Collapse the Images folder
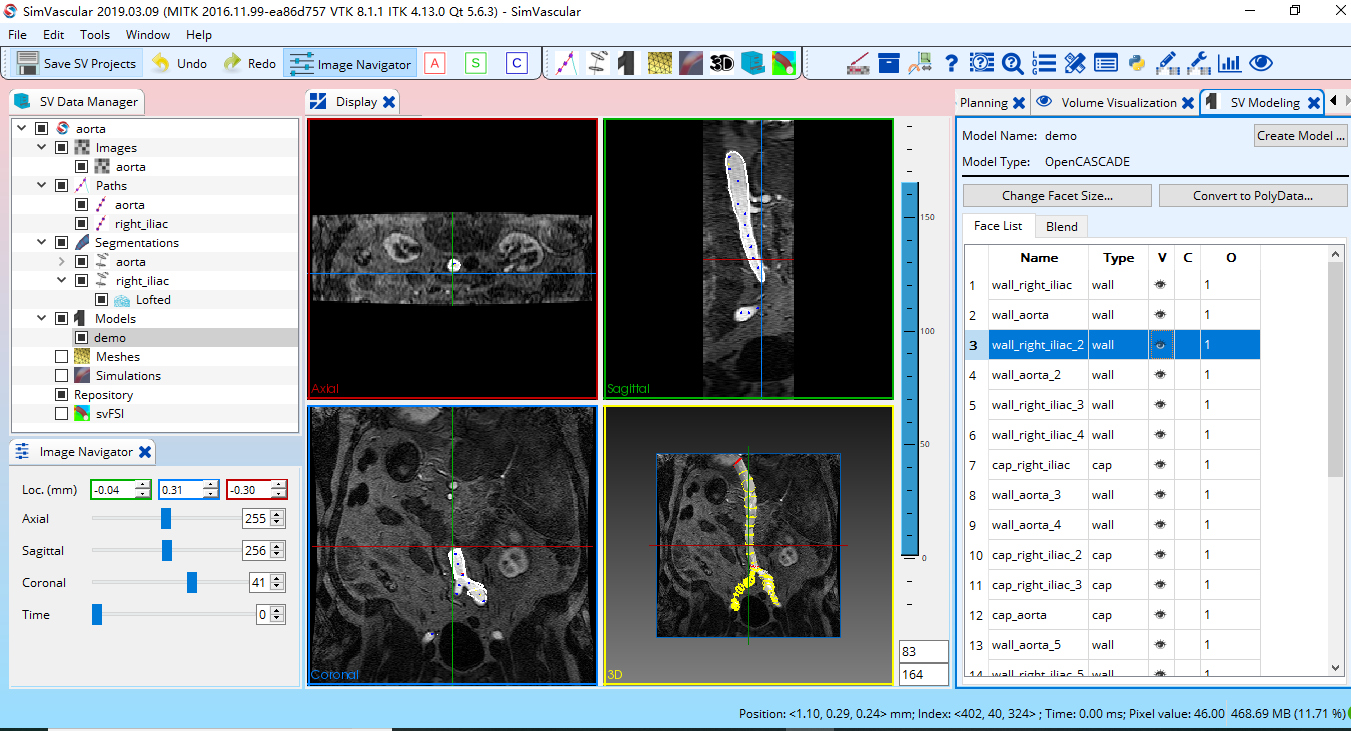 41,148
